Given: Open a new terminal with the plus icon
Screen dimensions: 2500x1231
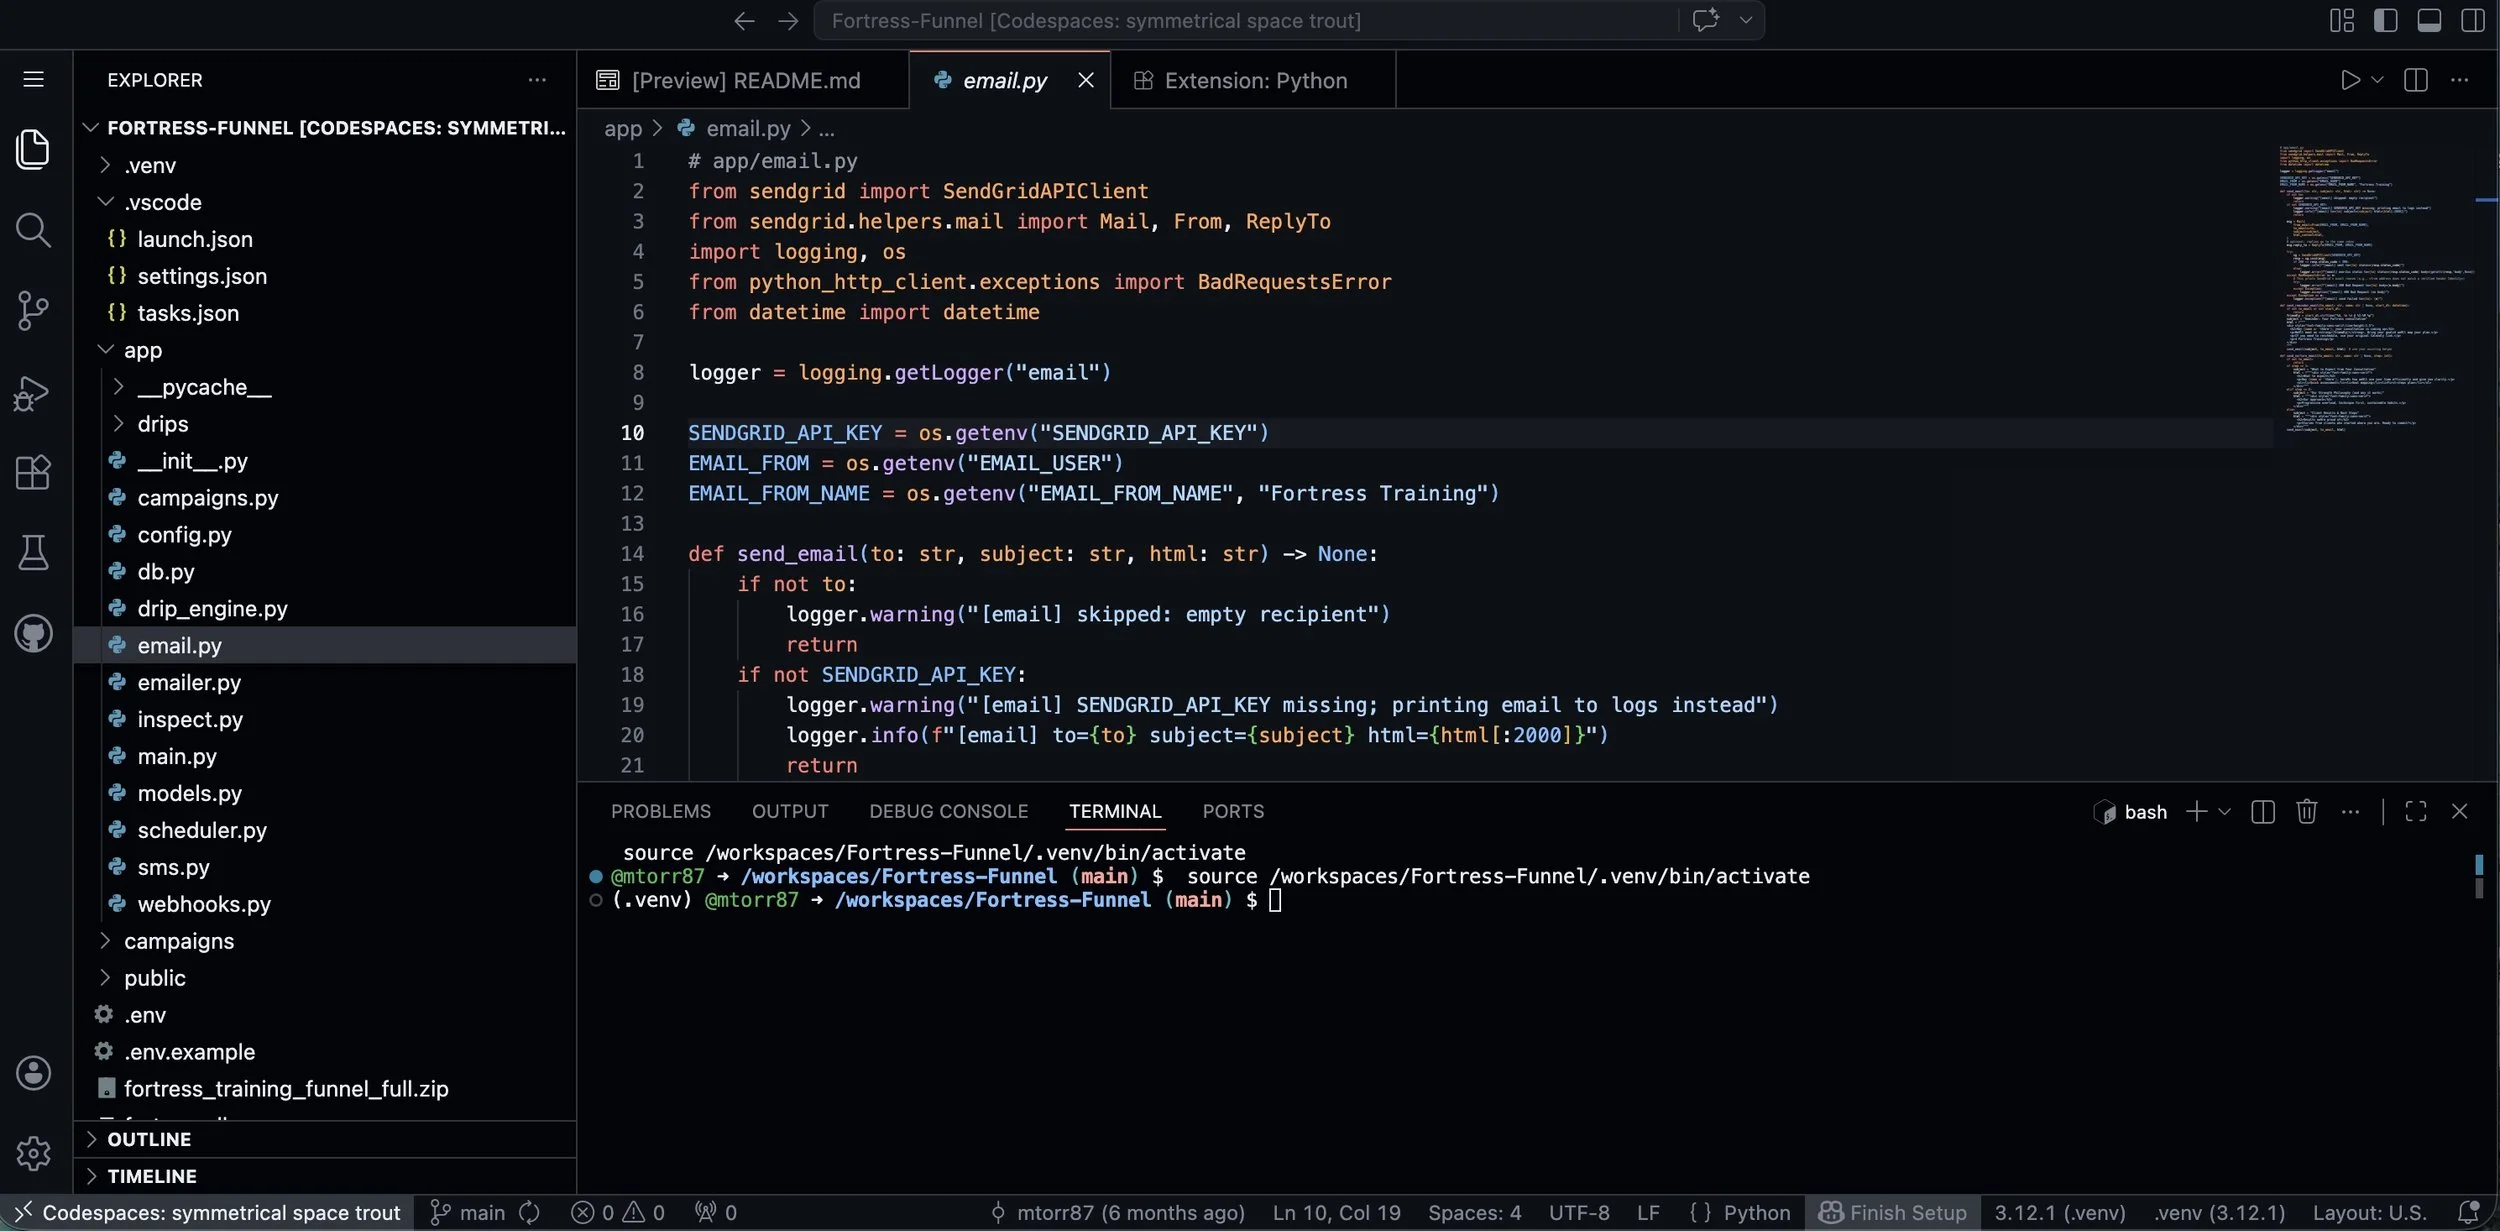Looking at the screenshot, I should pos(2196,811).
